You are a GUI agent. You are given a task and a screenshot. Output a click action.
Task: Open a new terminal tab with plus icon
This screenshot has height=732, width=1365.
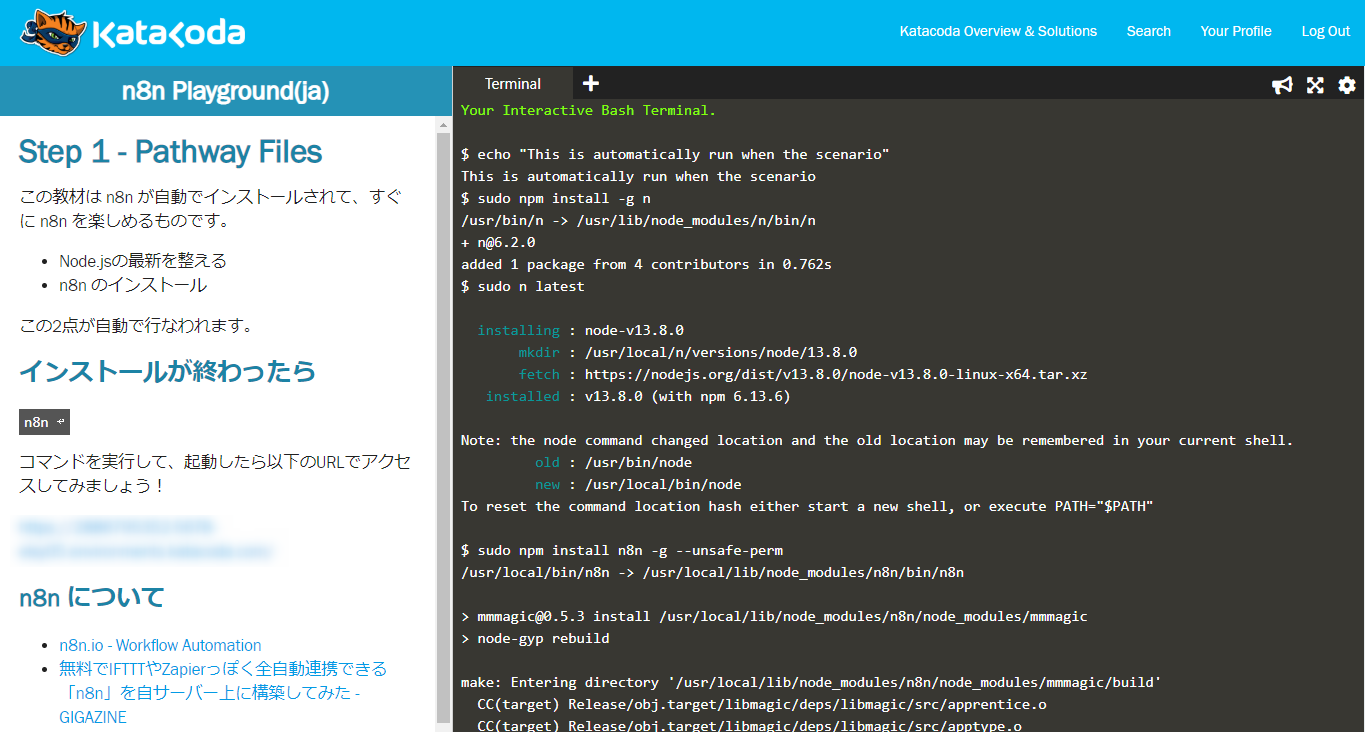click(590, 84)
